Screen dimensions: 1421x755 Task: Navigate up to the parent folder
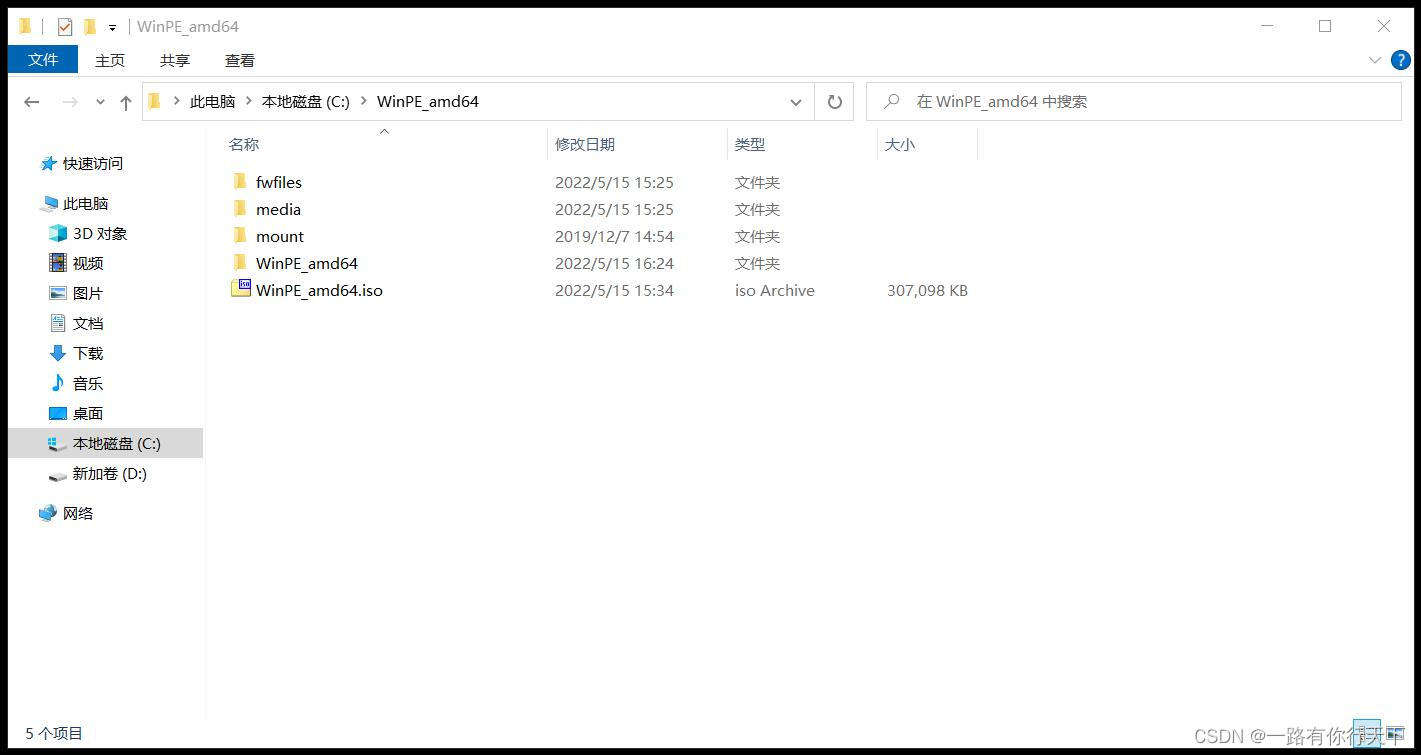pos(124,101)
